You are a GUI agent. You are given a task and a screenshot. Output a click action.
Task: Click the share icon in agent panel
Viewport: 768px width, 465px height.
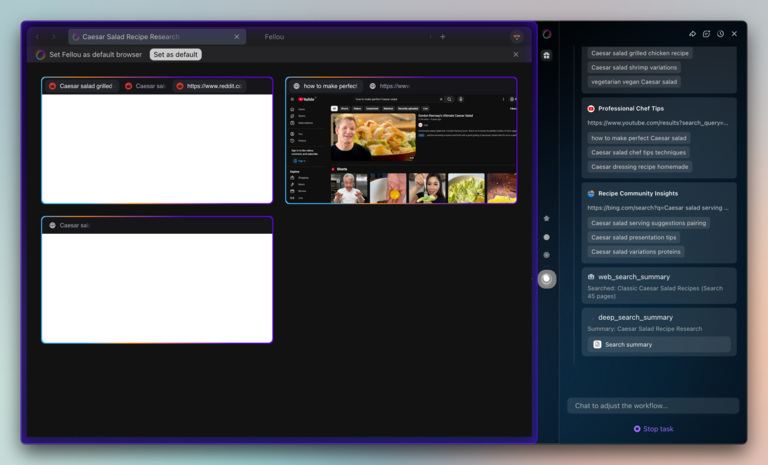(x=693, y=34)
